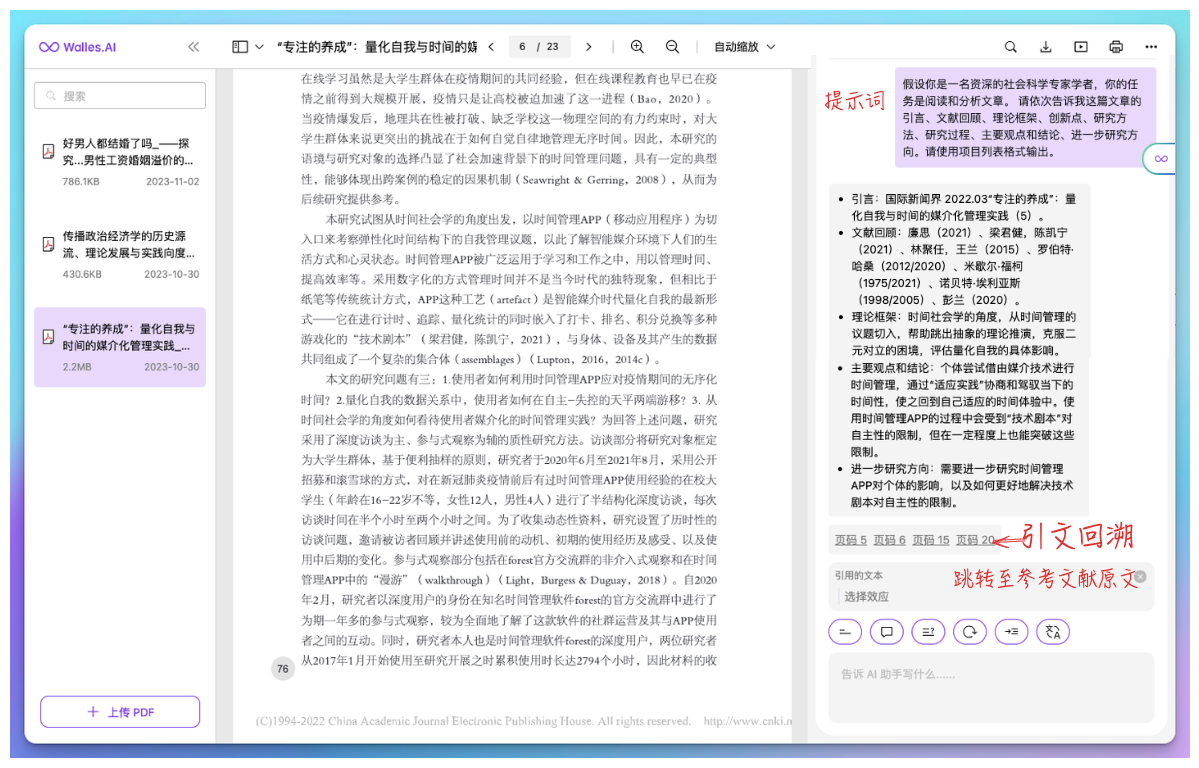Image resolution: width=1199 pixels, height=768 pixels.
Task: Click the speech bubble chat action button
Action: [x=886, y=632]
